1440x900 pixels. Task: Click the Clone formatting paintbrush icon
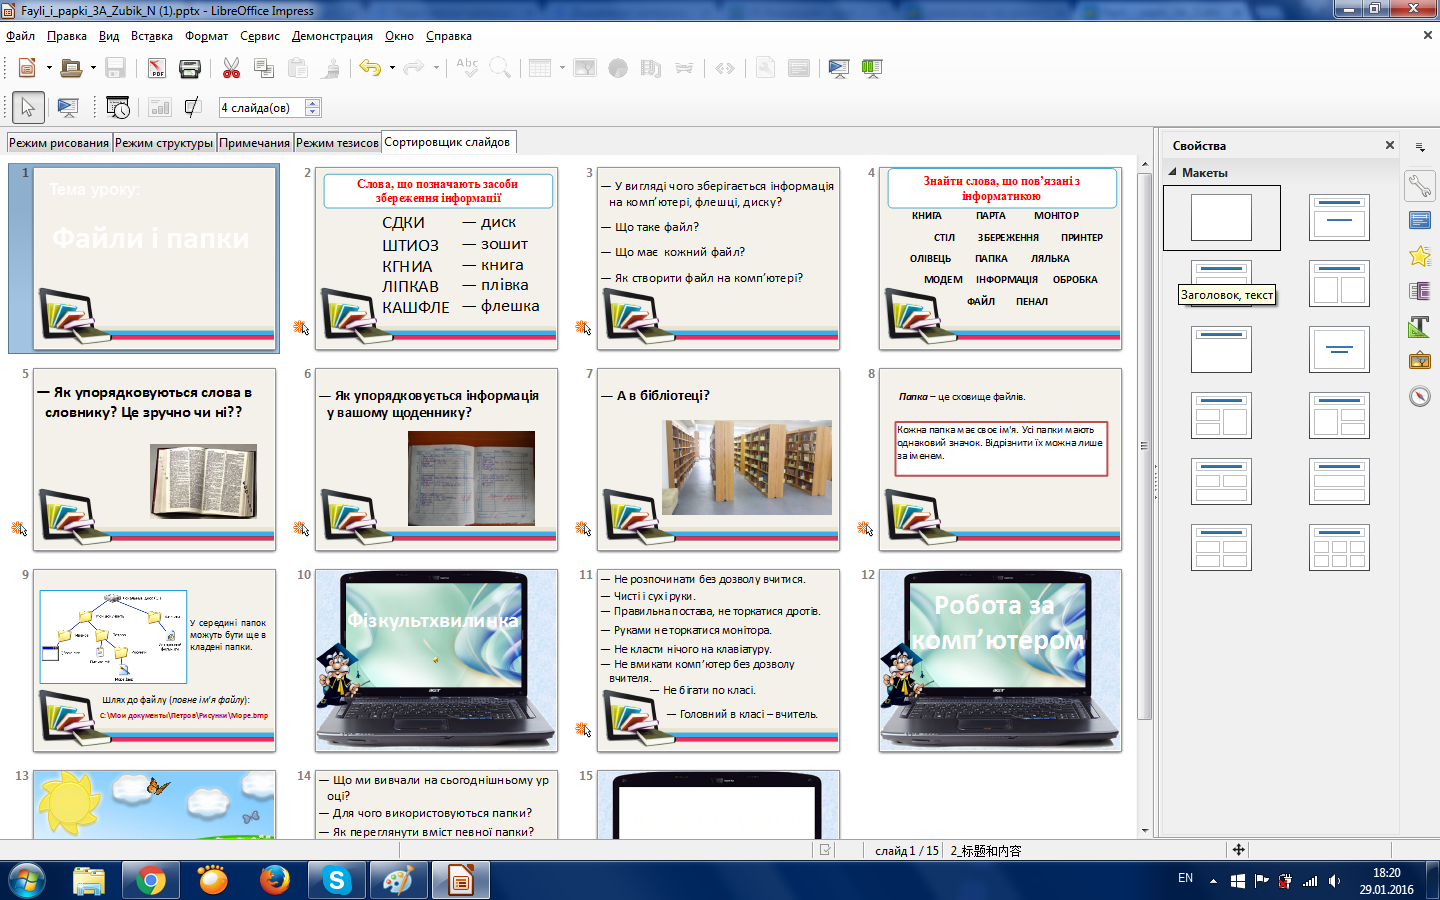(x=331, y=68)
